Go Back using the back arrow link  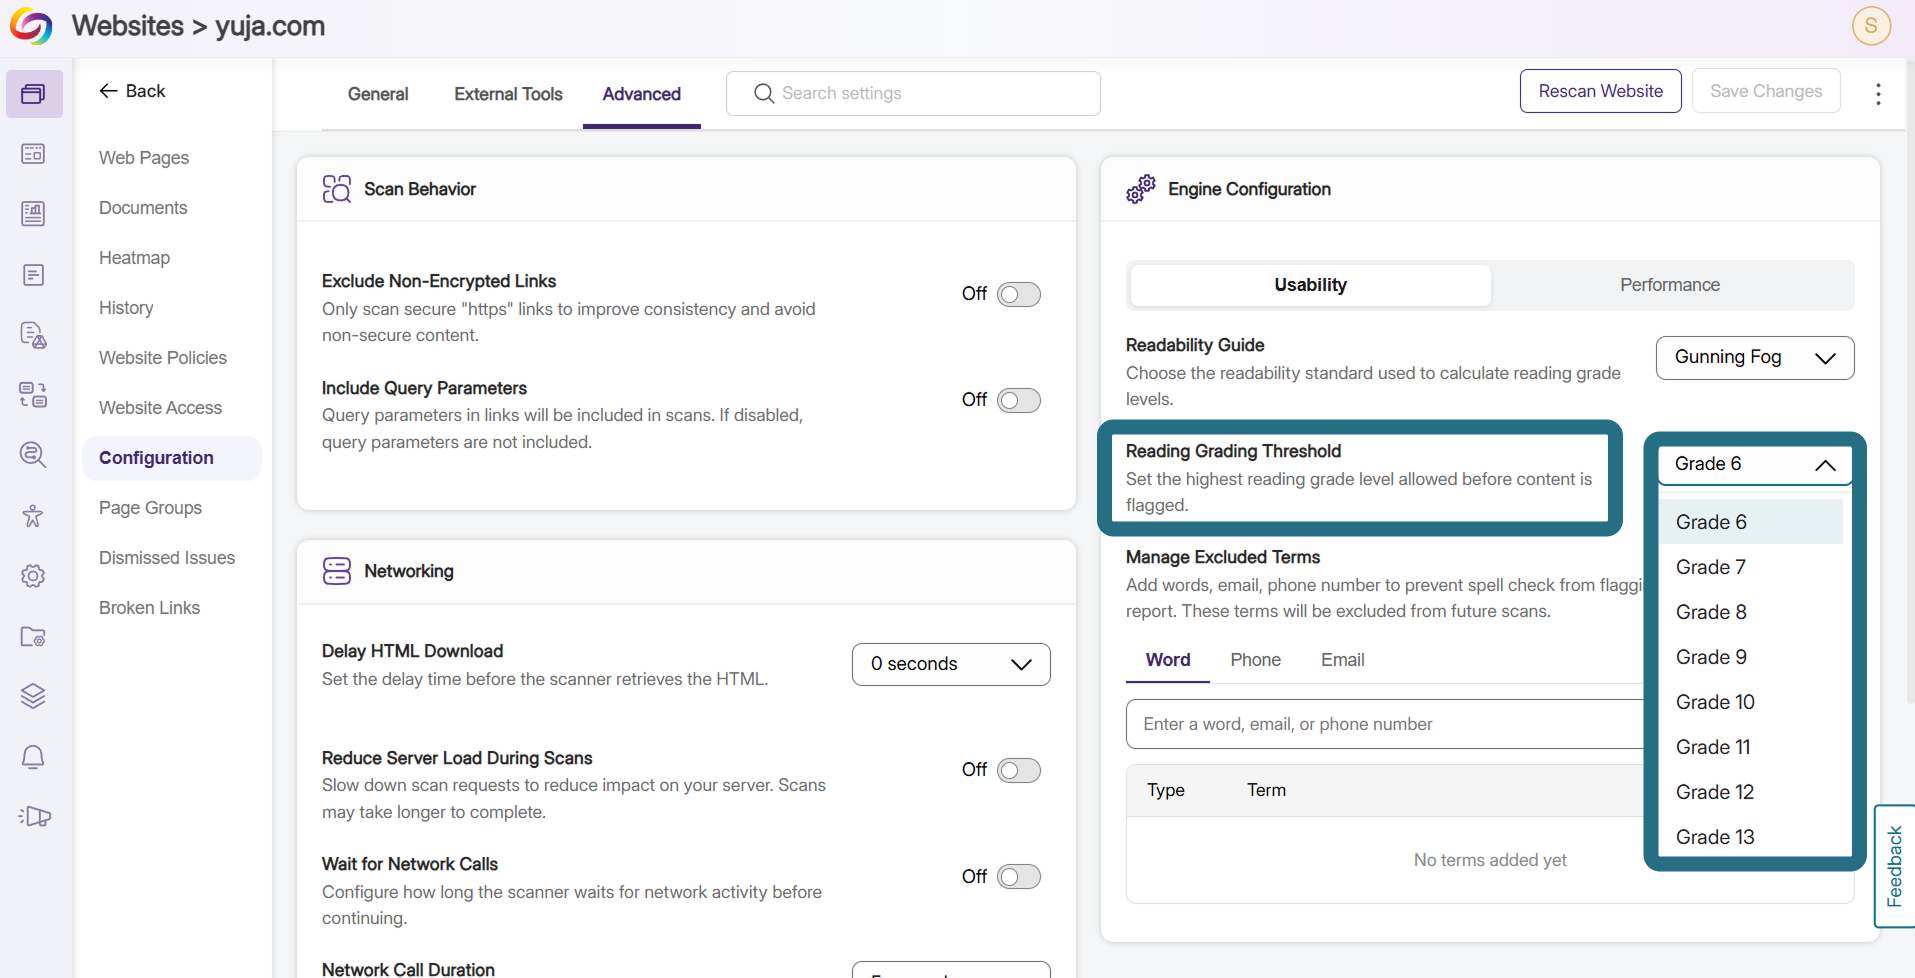[x=132, y=91]
